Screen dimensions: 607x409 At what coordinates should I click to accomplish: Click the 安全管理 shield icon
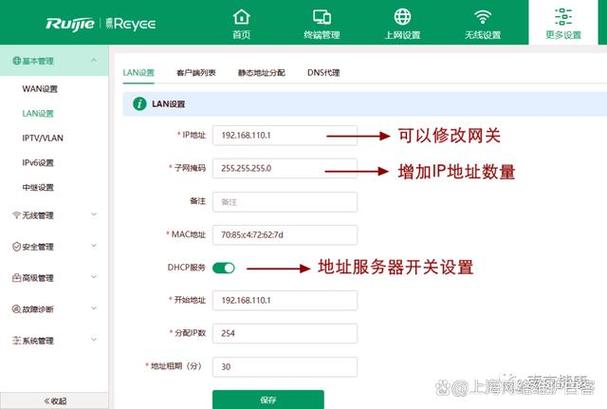(x=16, y=246)
